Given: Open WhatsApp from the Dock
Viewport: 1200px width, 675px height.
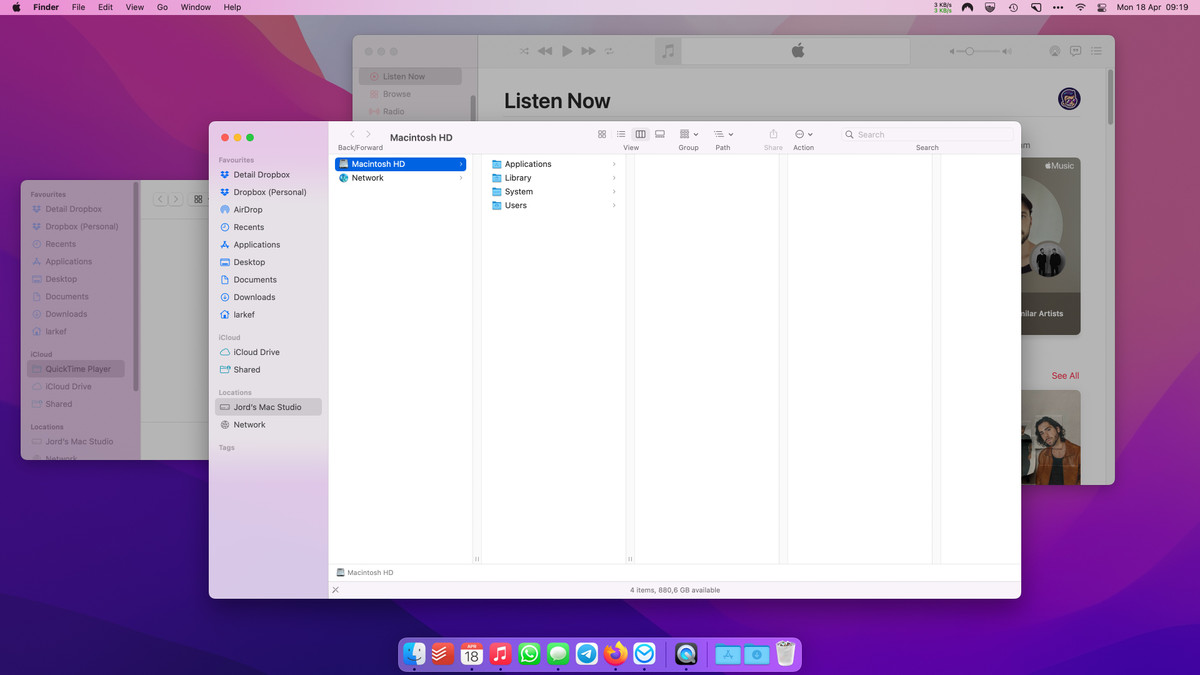Looking at the screenshot, I should click(529, 654).
